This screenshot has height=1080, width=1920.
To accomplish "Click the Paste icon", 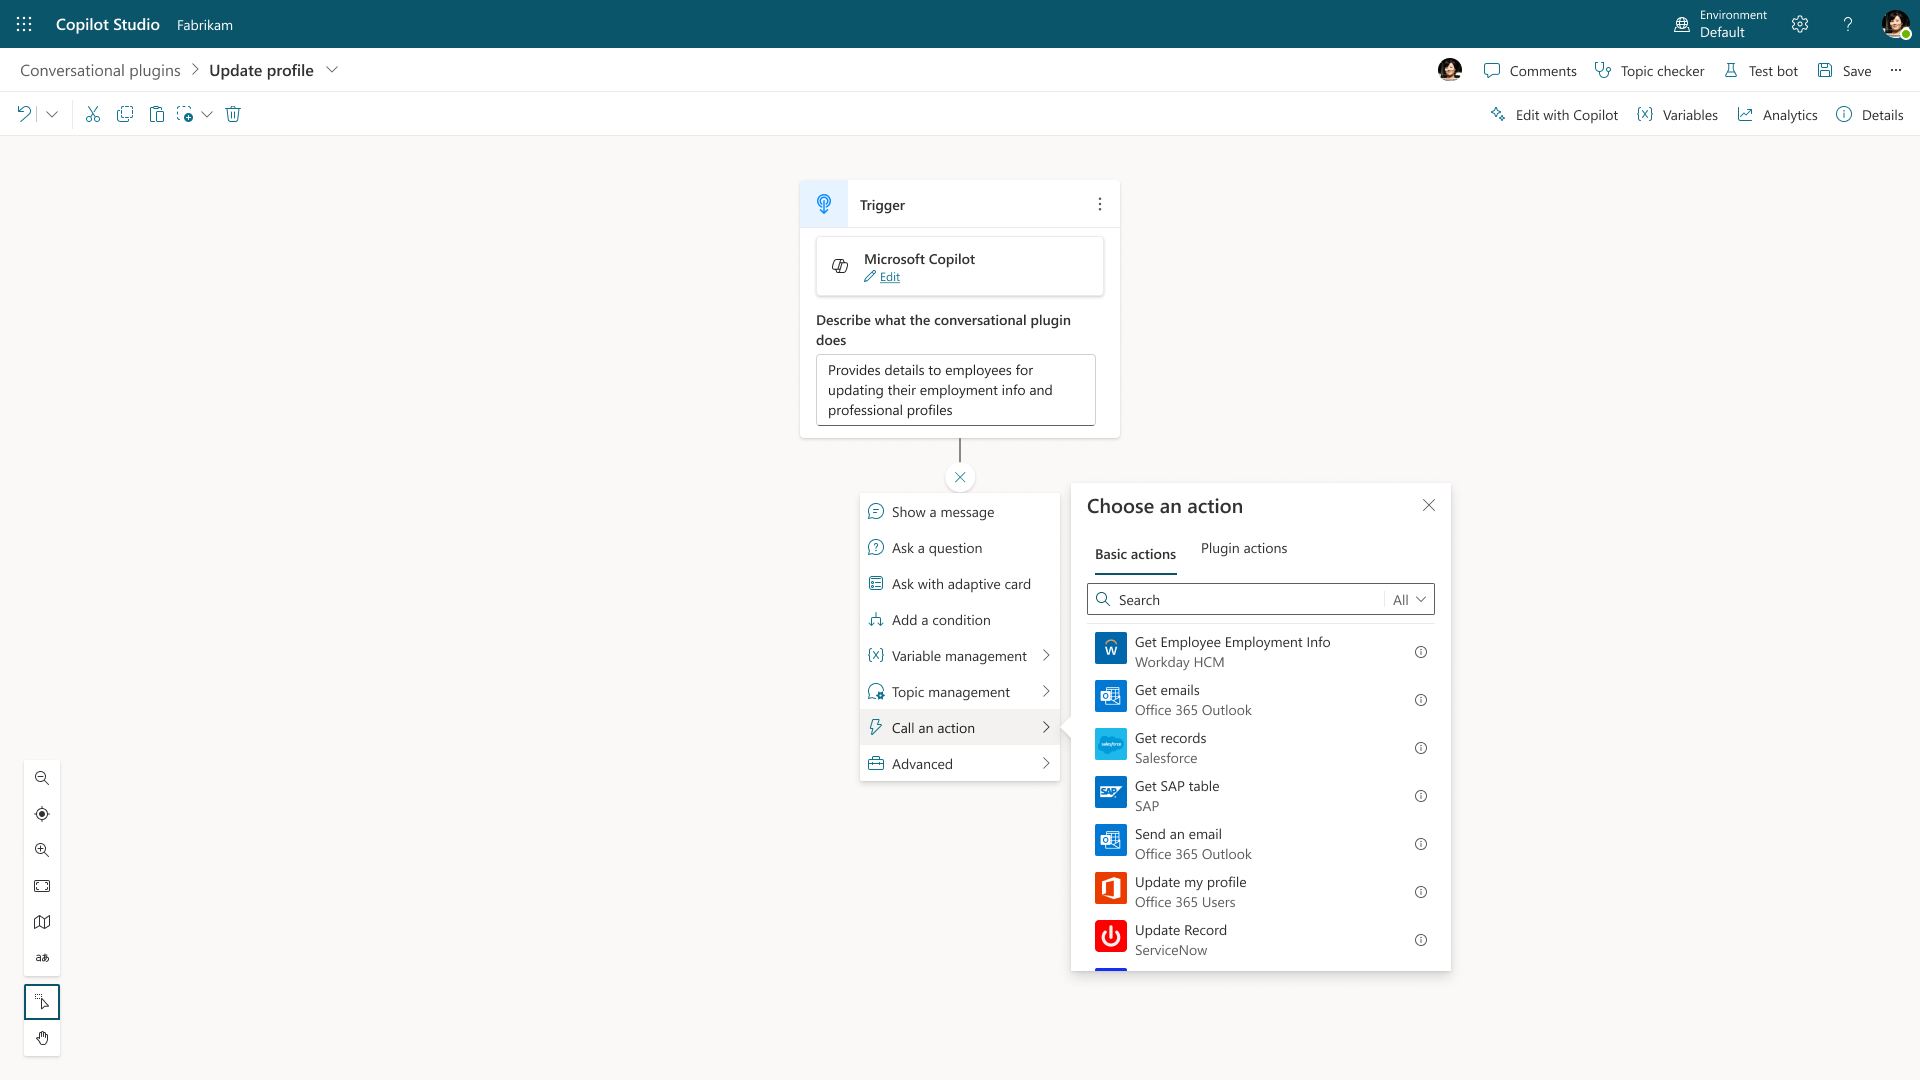I will (x=157, y=114).
